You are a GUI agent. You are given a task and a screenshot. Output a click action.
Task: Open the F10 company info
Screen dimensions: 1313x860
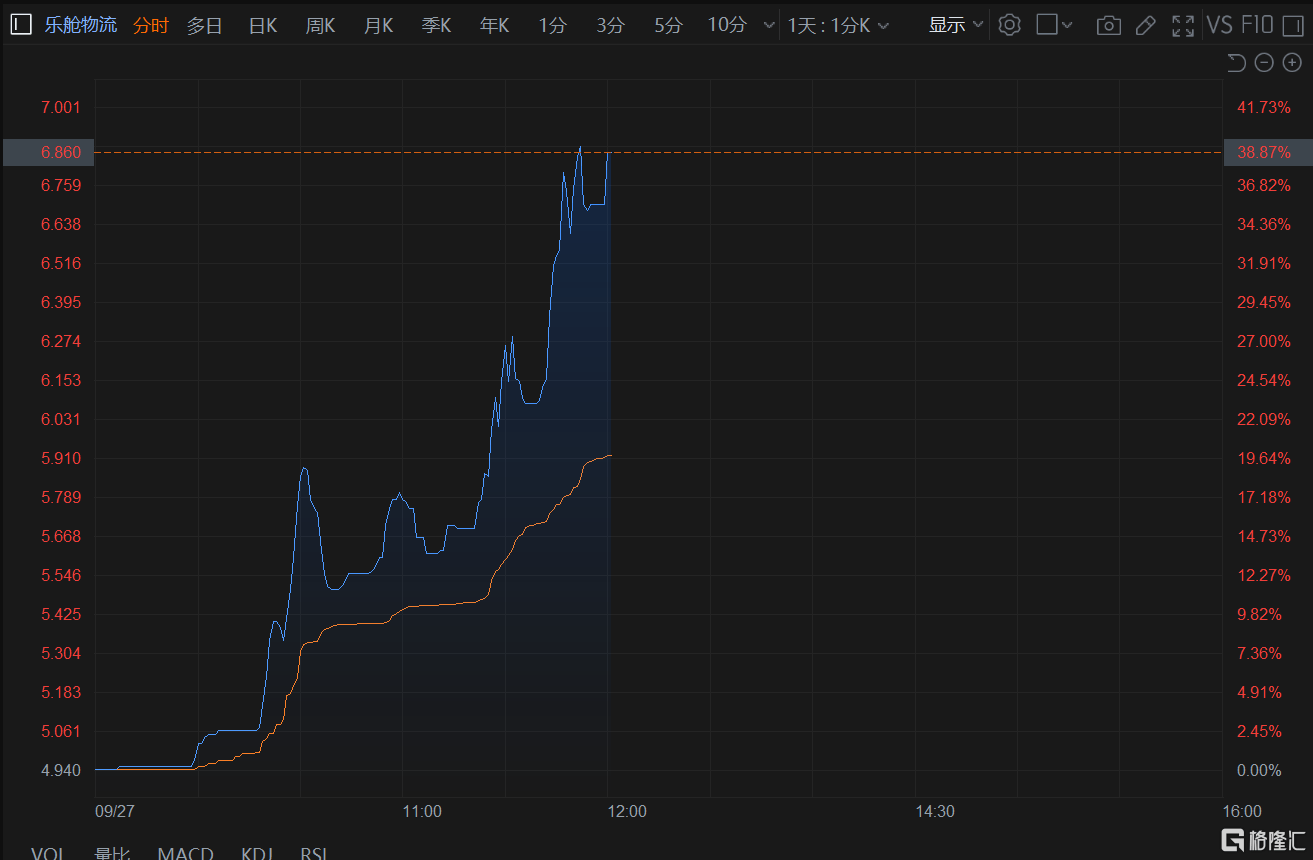[1257, 25]
